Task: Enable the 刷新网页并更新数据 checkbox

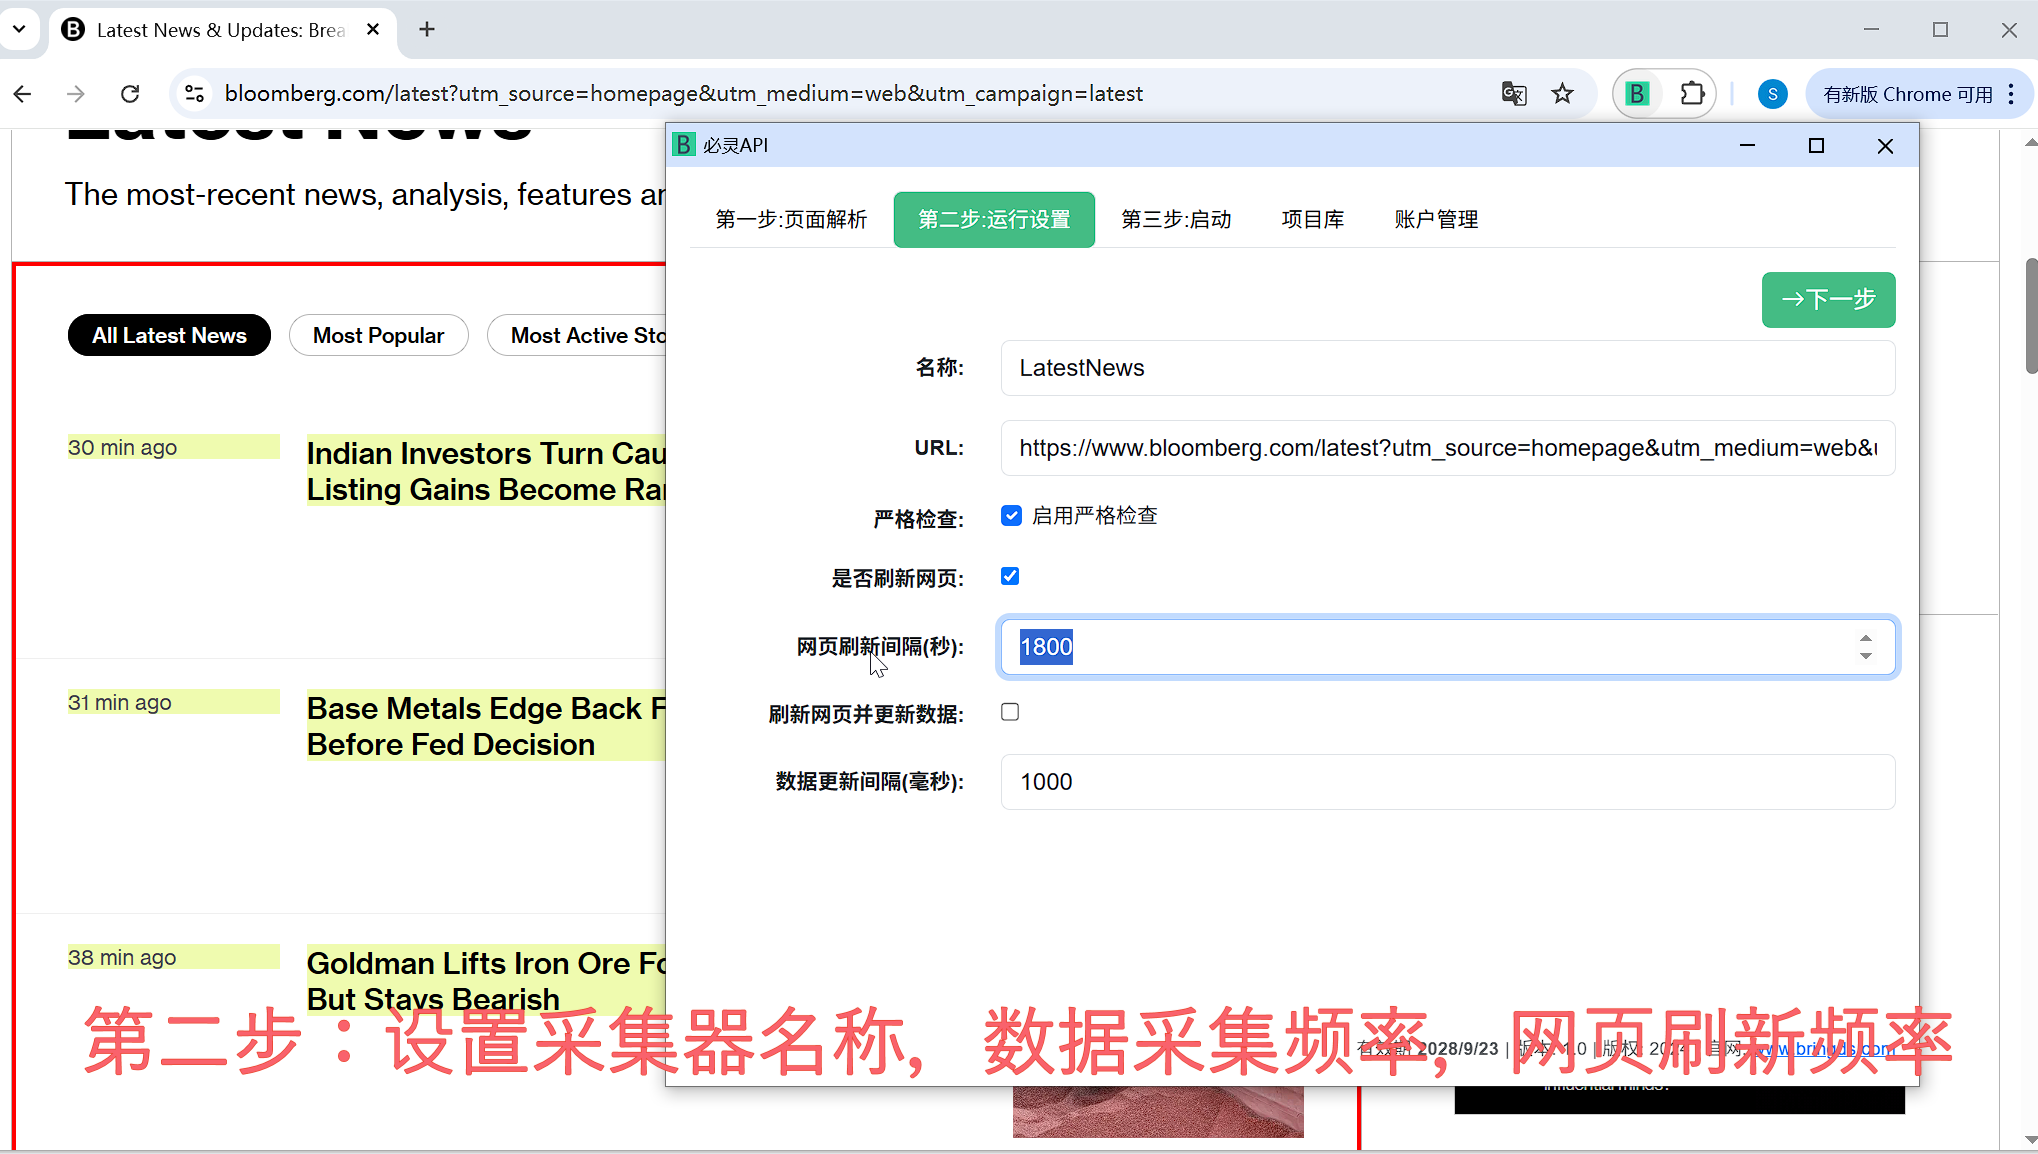Action: pos(1010,712)
